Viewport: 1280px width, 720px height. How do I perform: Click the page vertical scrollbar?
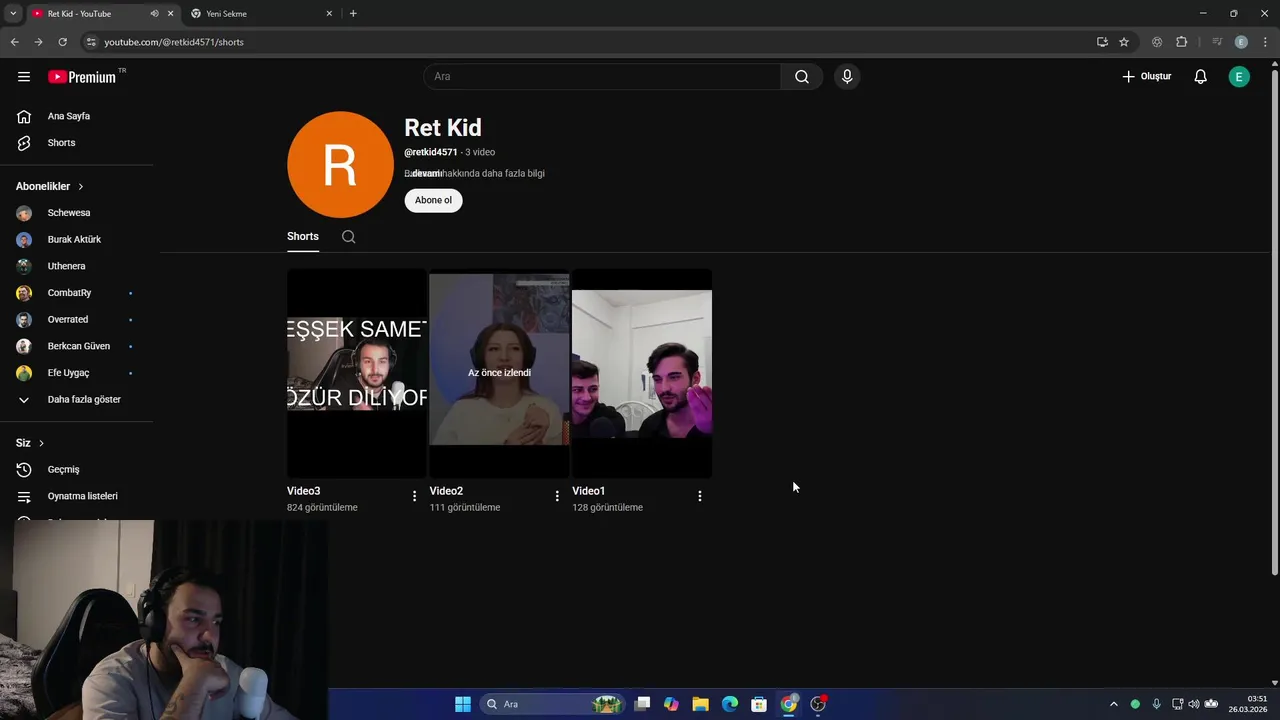click(1274, 320)
